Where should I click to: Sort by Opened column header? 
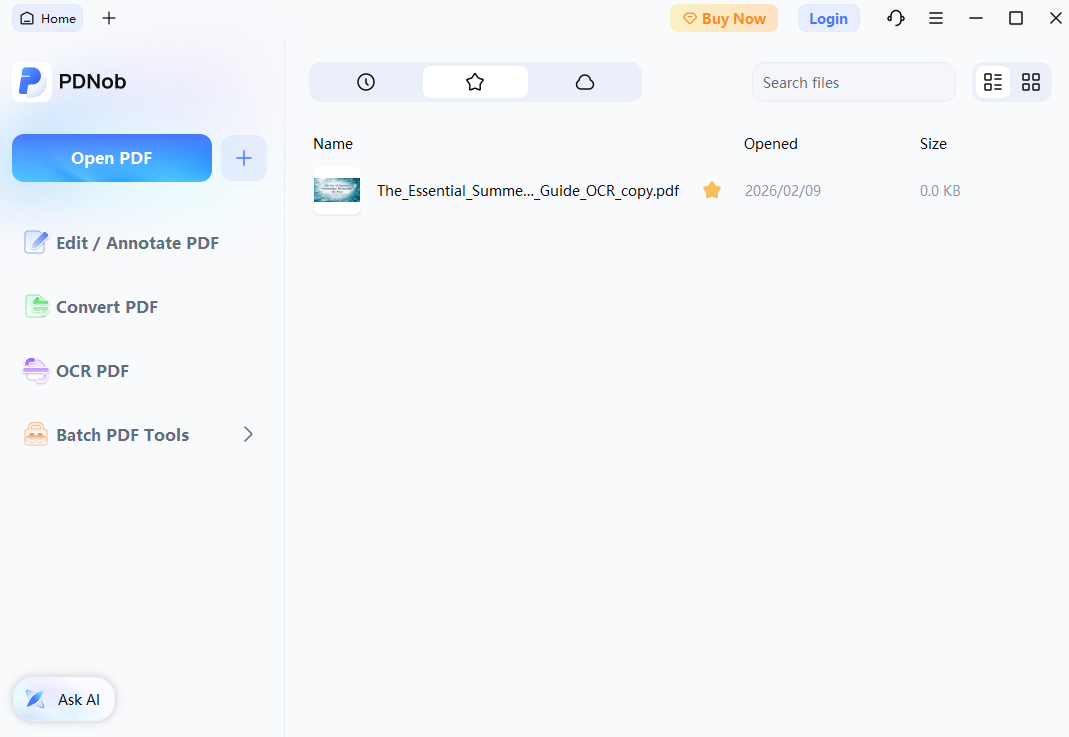click(770, 144)
